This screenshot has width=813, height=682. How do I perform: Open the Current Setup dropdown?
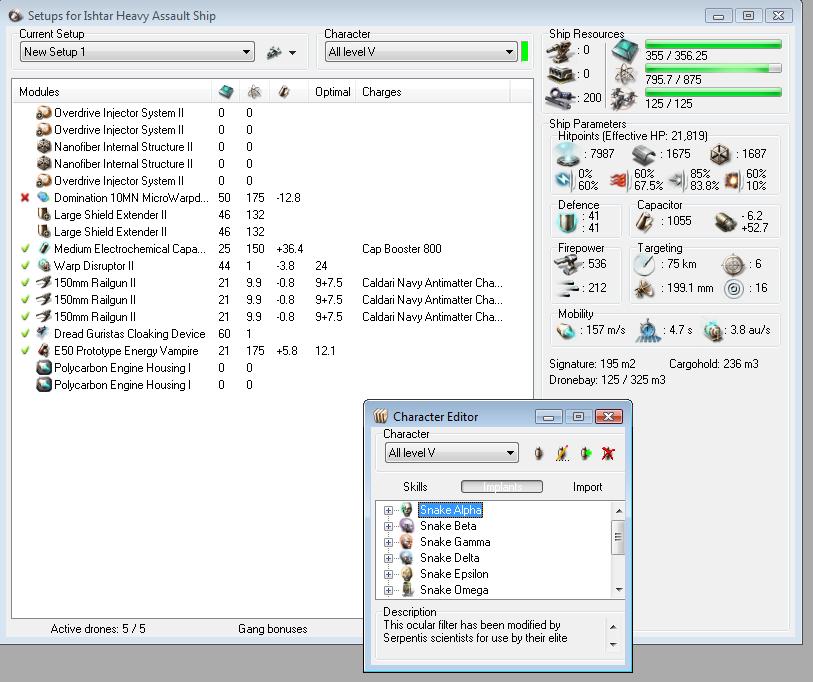click(x=138, y=52)
